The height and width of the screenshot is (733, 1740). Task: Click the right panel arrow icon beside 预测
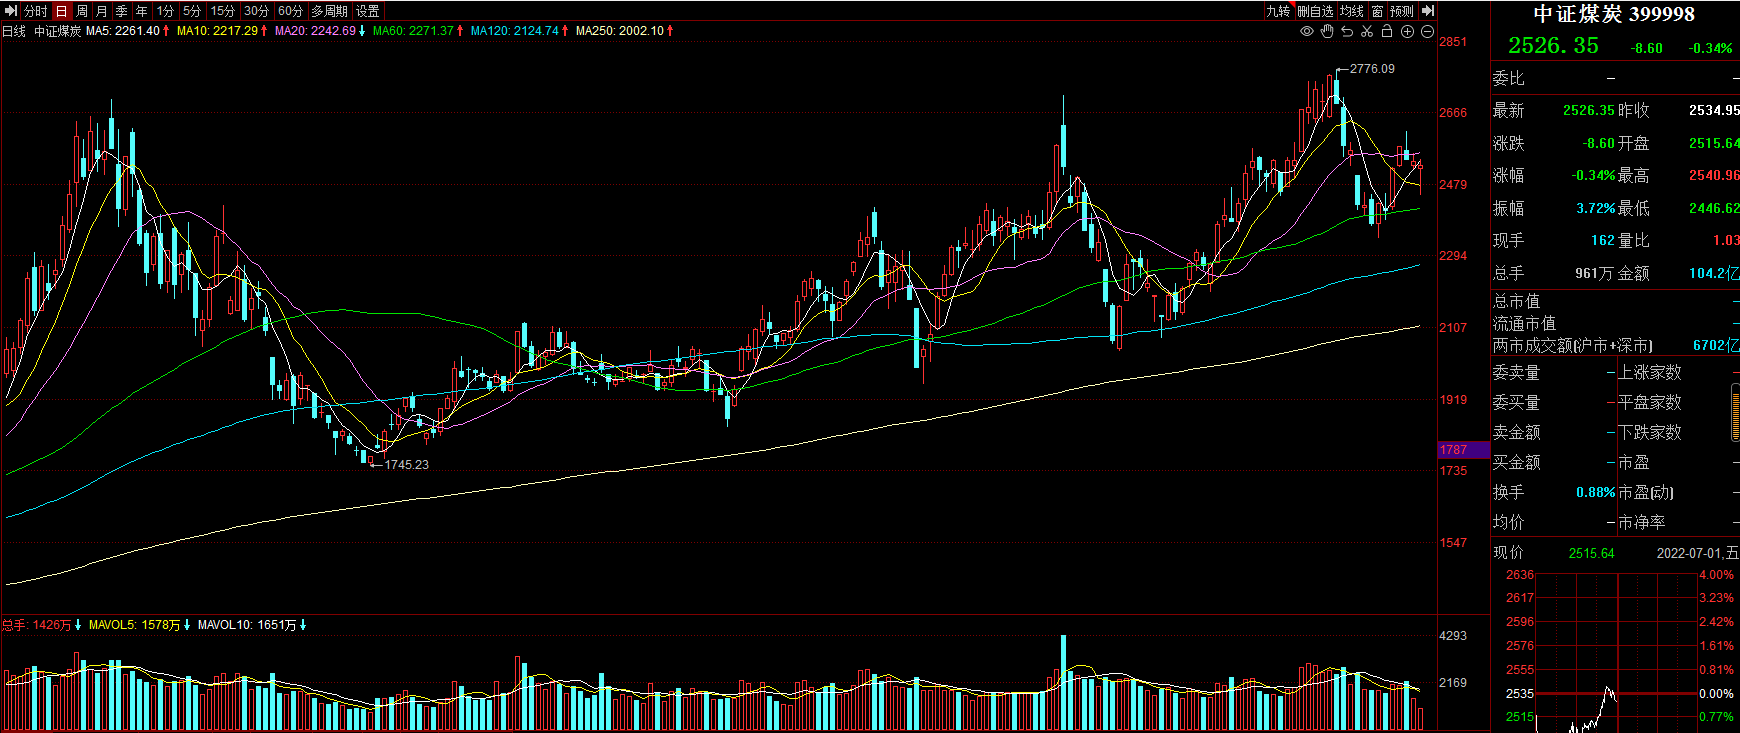coord(1428,11)
